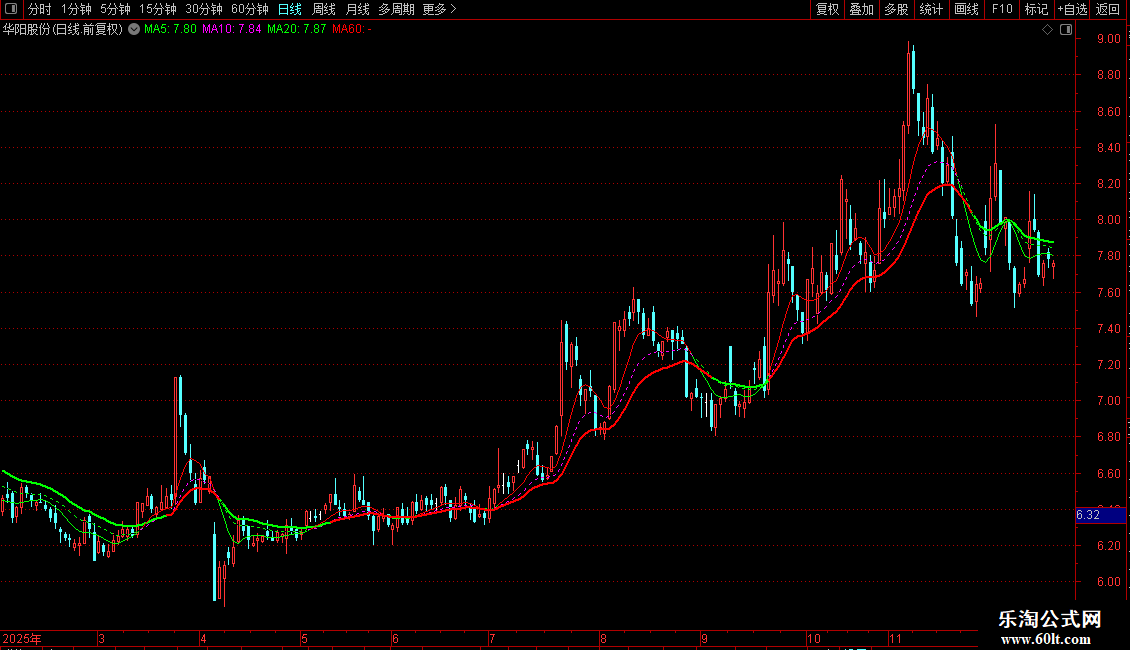1130x650 pixels.
Task: Click the blue 6.32 price marker
Action: (1100, 515)
